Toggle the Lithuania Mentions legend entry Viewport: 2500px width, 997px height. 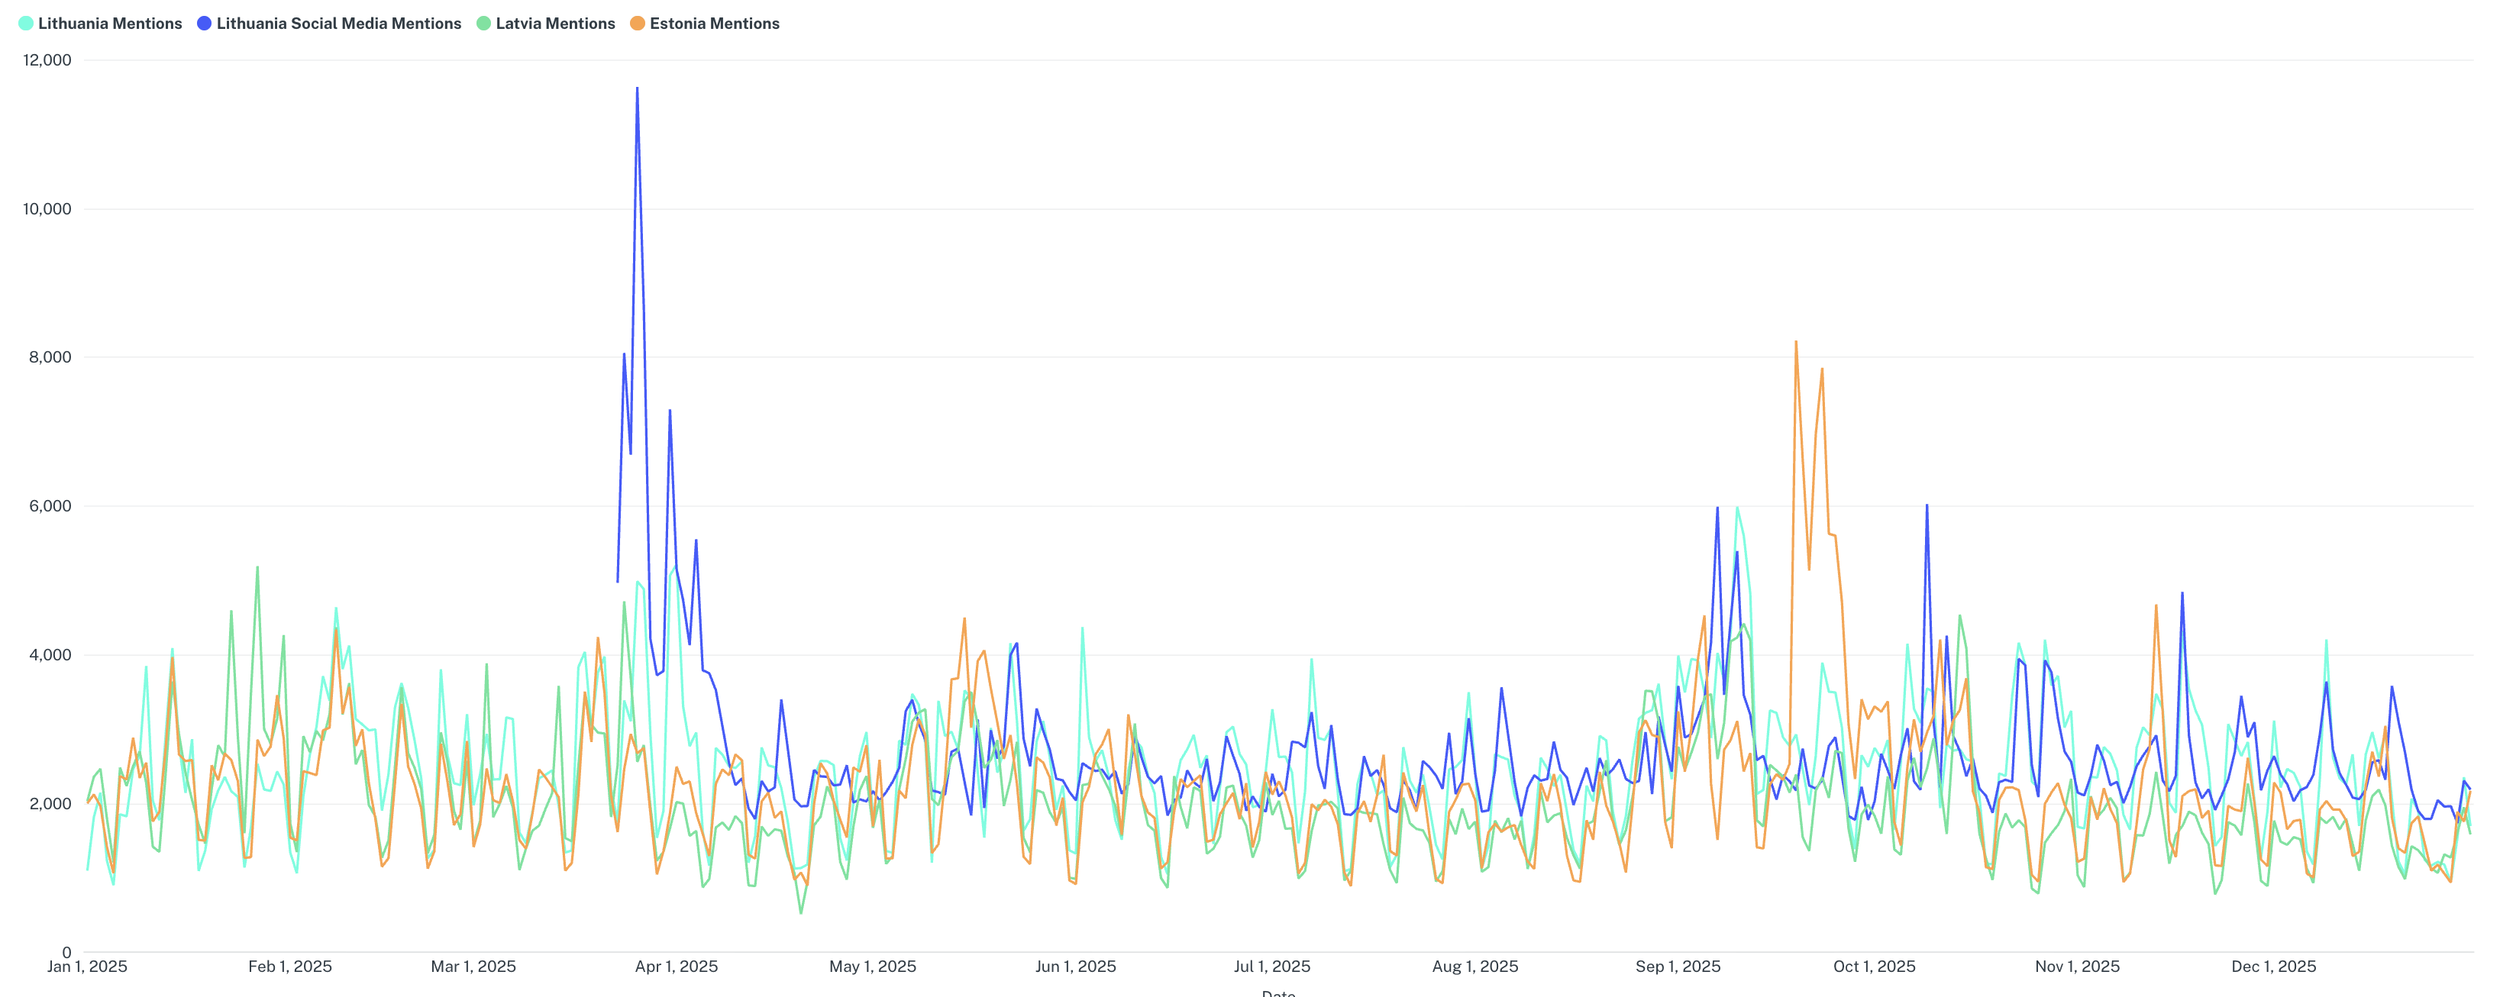(100, 23)
